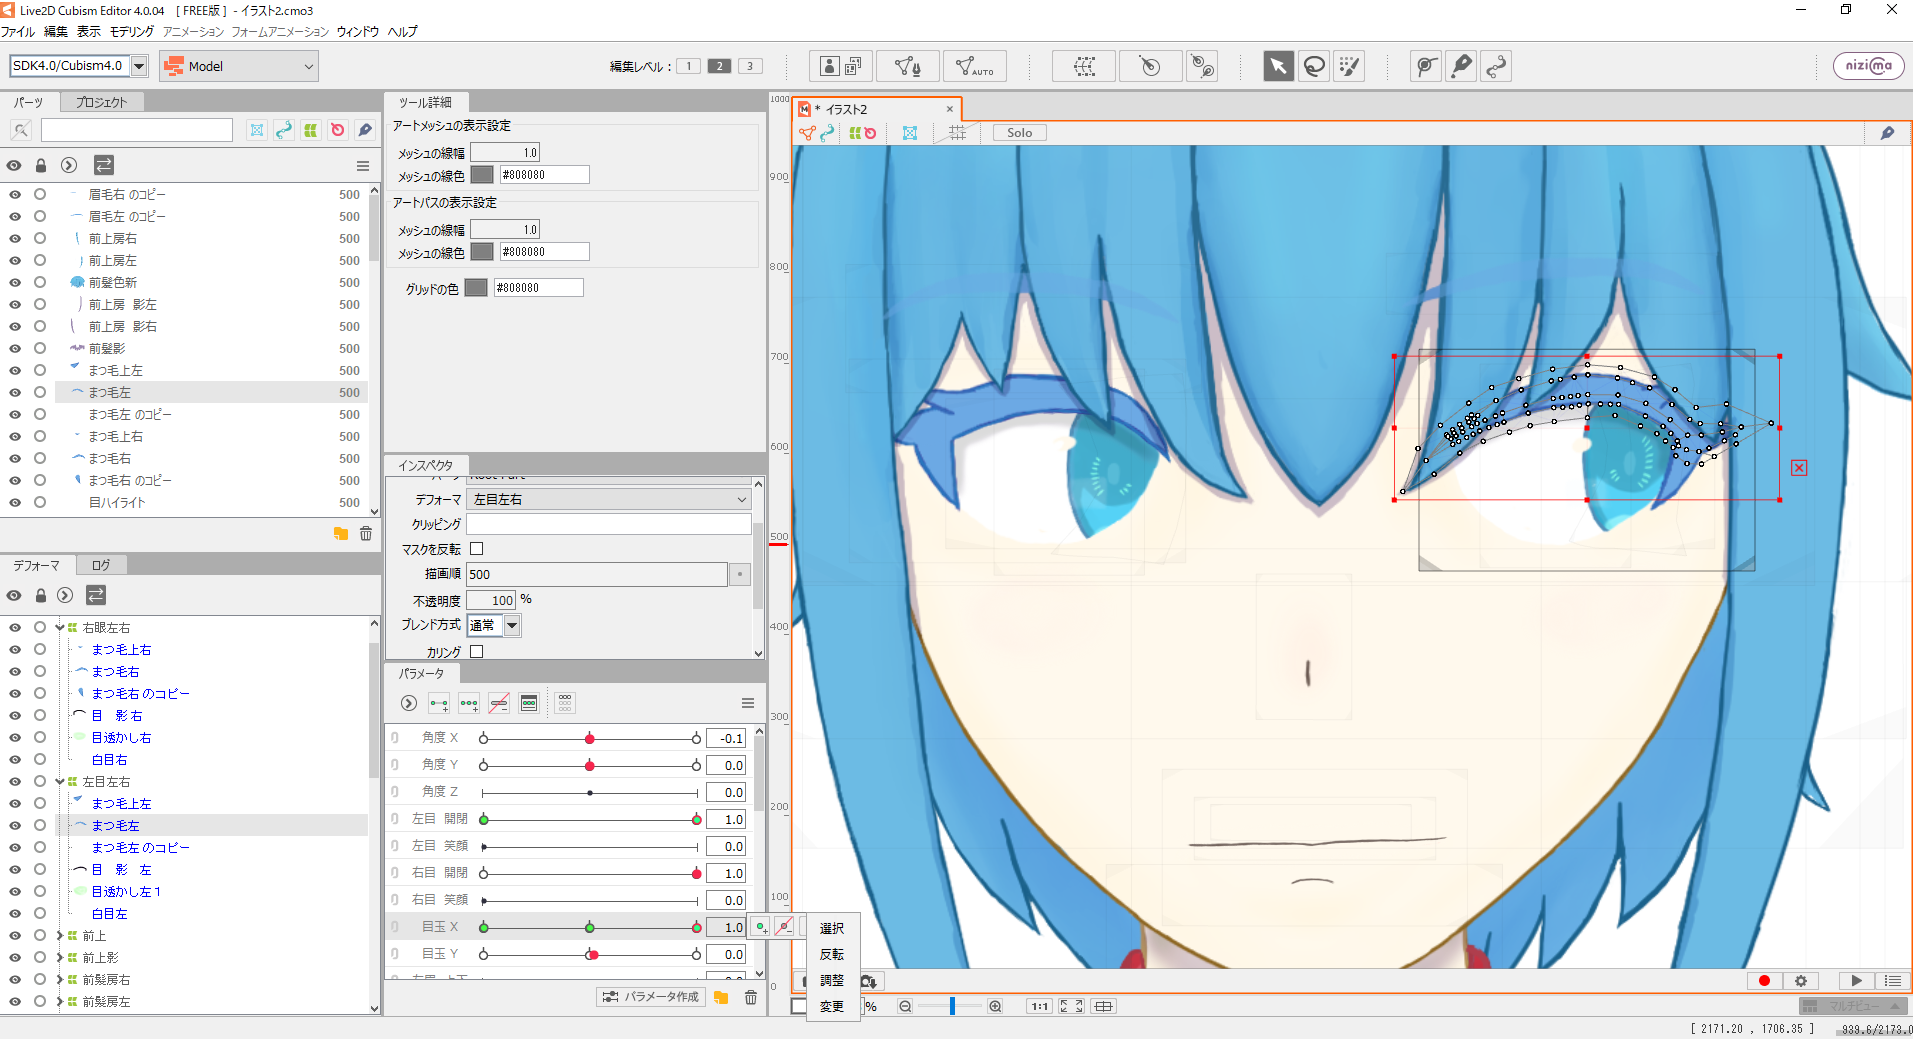Create a warp deformer

[1084, 66]
